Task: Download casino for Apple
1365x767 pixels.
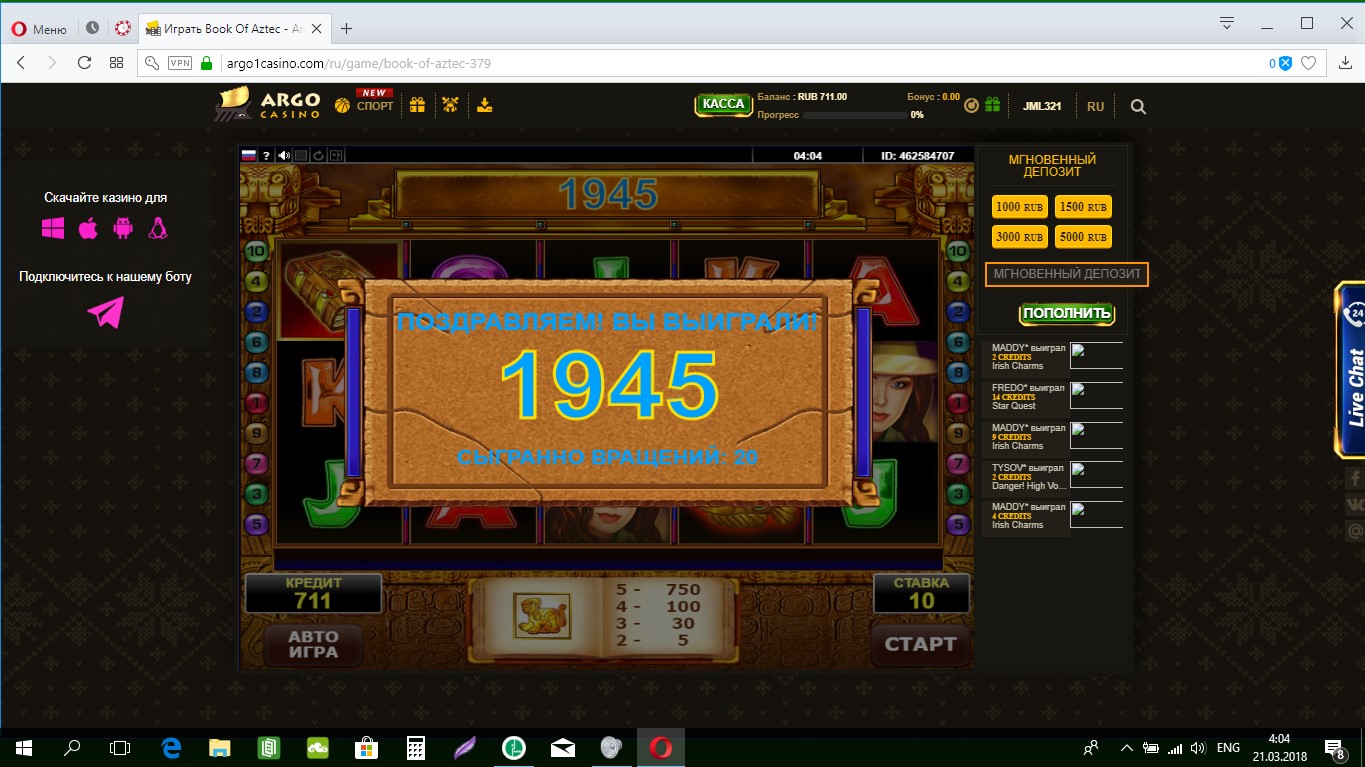Action: (x=88, y=229)
